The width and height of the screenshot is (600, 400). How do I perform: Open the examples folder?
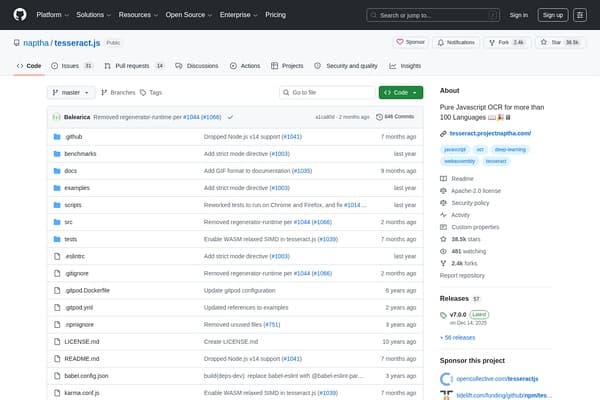pos(77,188)
